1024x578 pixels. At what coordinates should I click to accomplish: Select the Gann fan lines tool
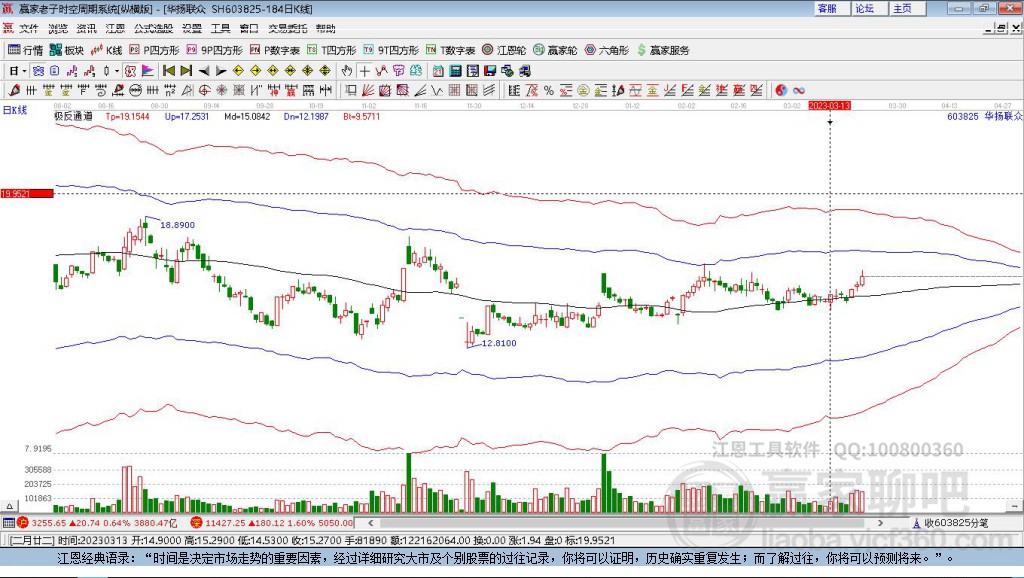pos(368,90)
